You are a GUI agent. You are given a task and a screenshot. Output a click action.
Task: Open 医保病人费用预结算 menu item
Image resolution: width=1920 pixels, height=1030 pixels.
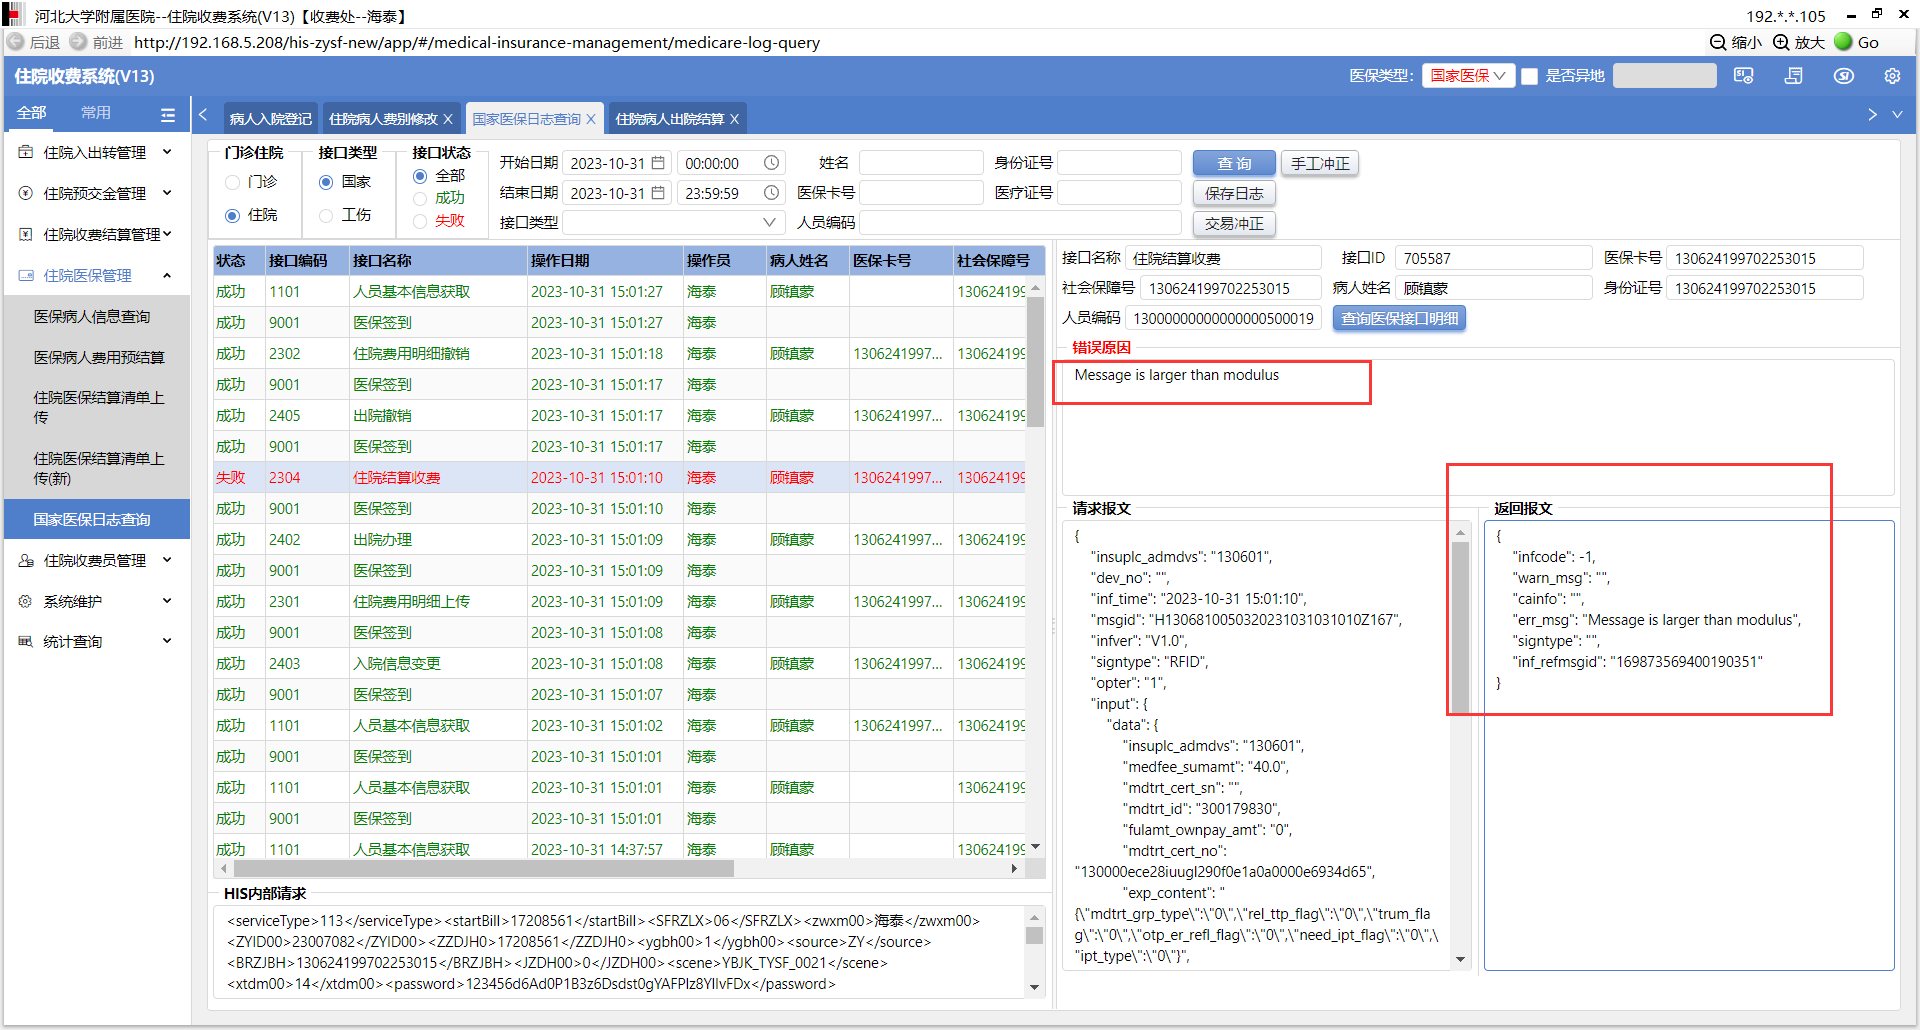click(x=98, y=357)
